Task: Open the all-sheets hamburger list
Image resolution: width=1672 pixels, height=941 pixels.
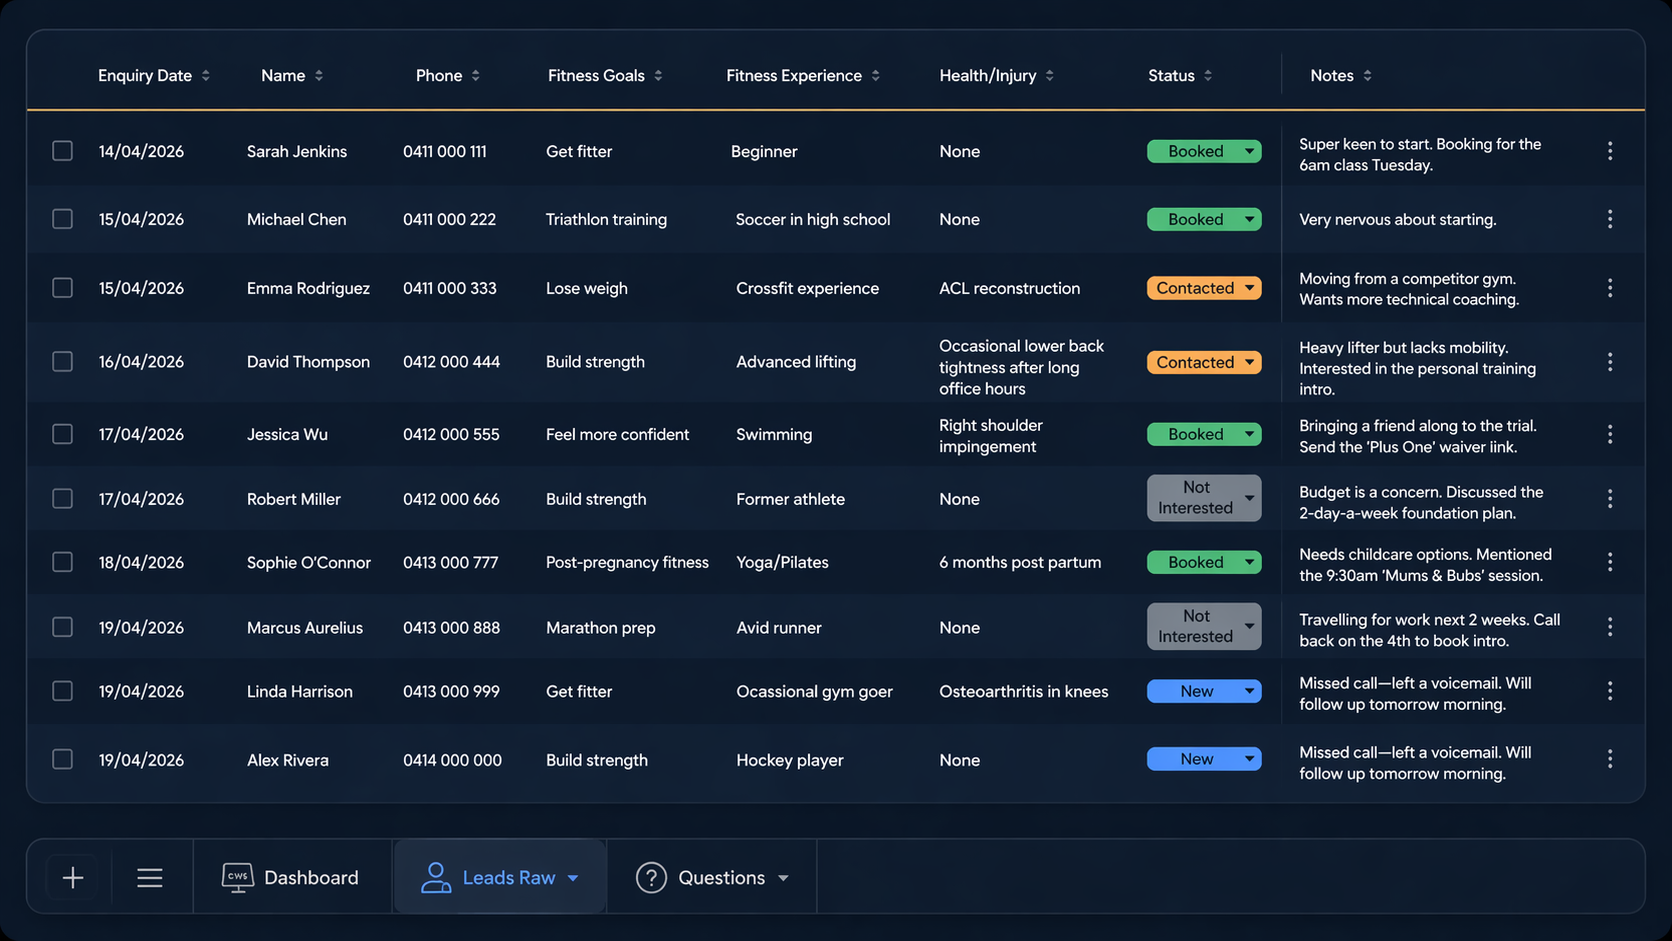Action: pyautogui.click(x=150, y=878)
